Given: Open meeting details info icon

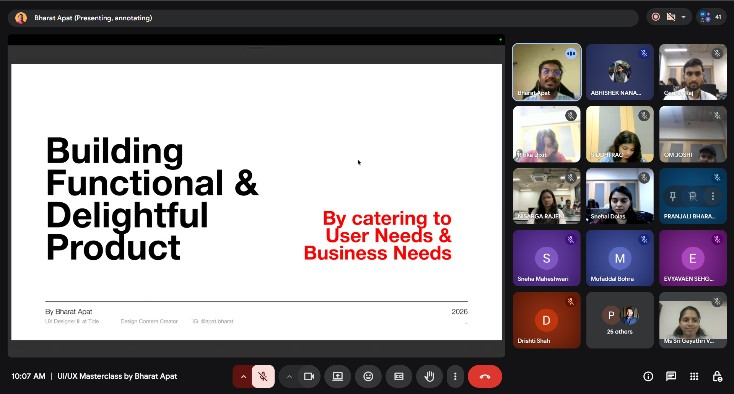Looking at the screenshot, I should pos(648,376).
